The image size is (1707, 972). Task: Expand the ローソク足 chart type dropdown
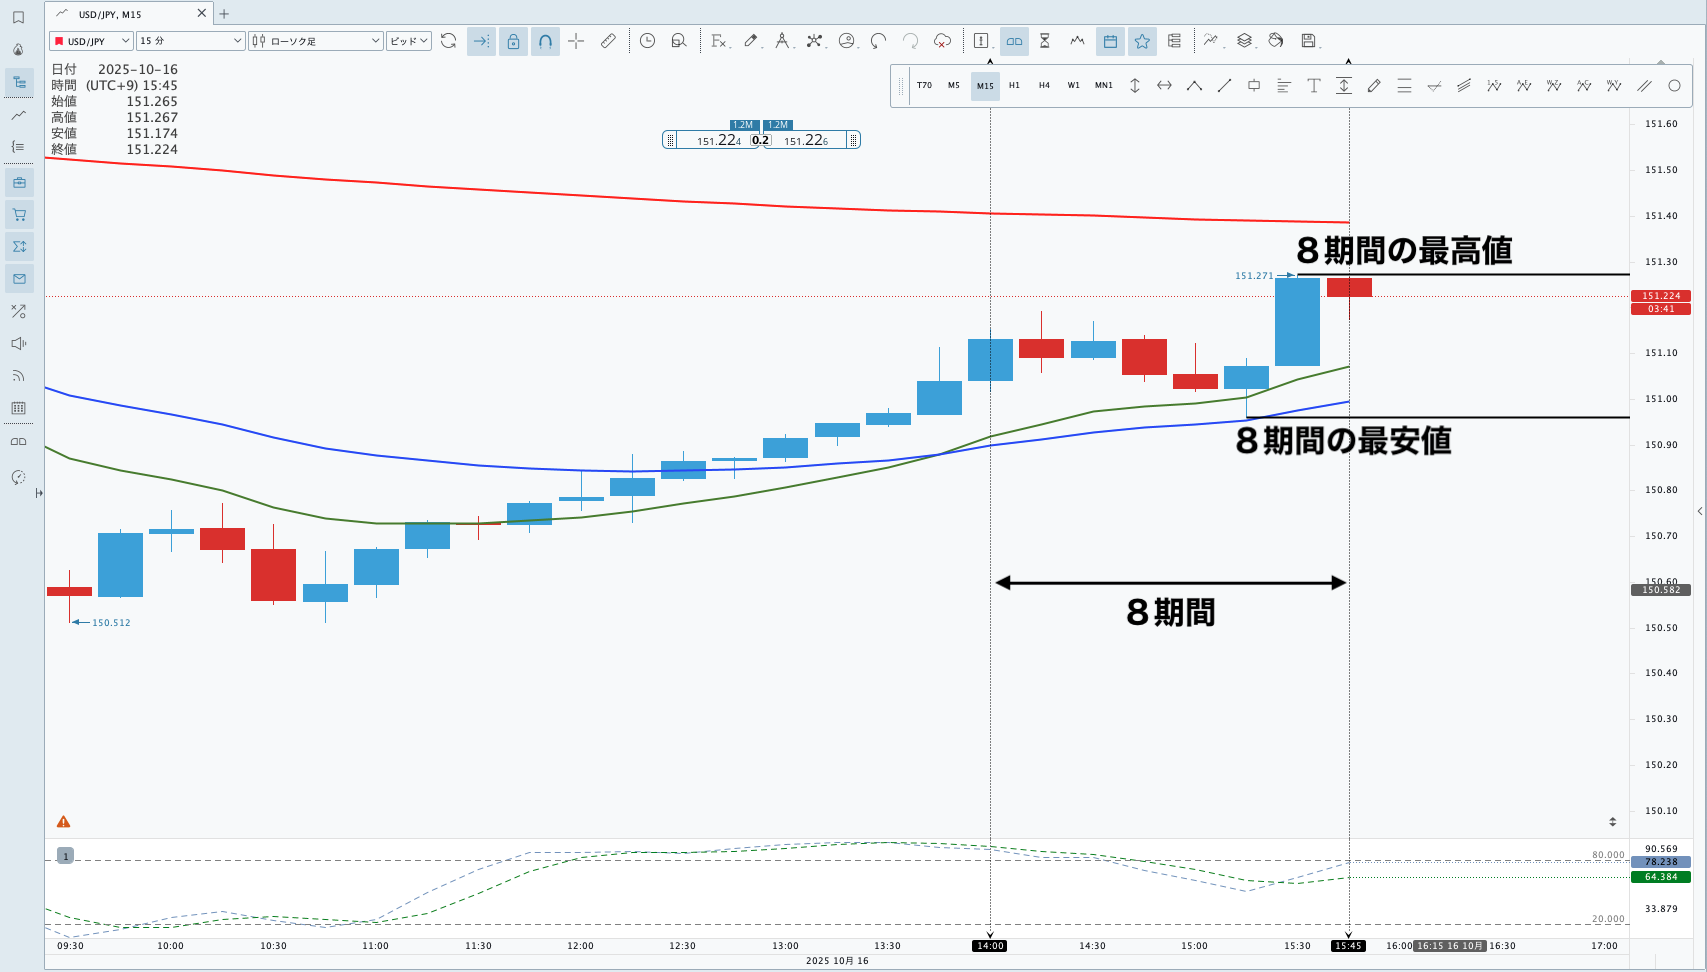pos(316,41)
